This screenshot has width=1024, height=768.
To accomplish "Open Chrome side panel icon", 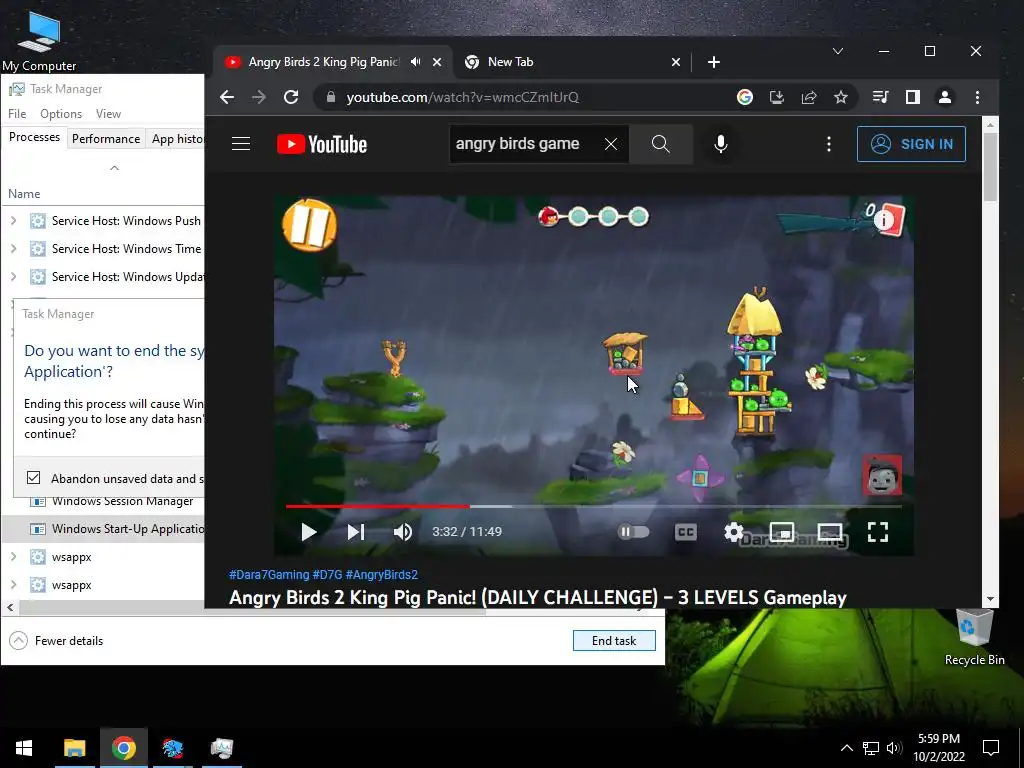I will (x=912, y=97).
